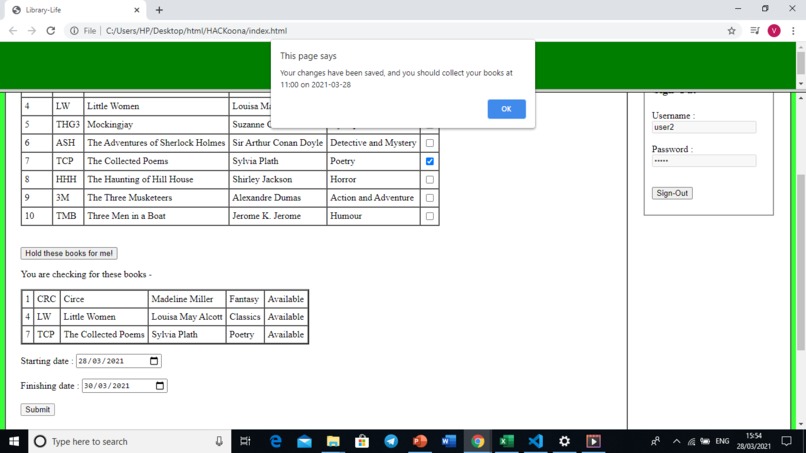
Task: Click the Starting date field
Action: click(119, 361)
